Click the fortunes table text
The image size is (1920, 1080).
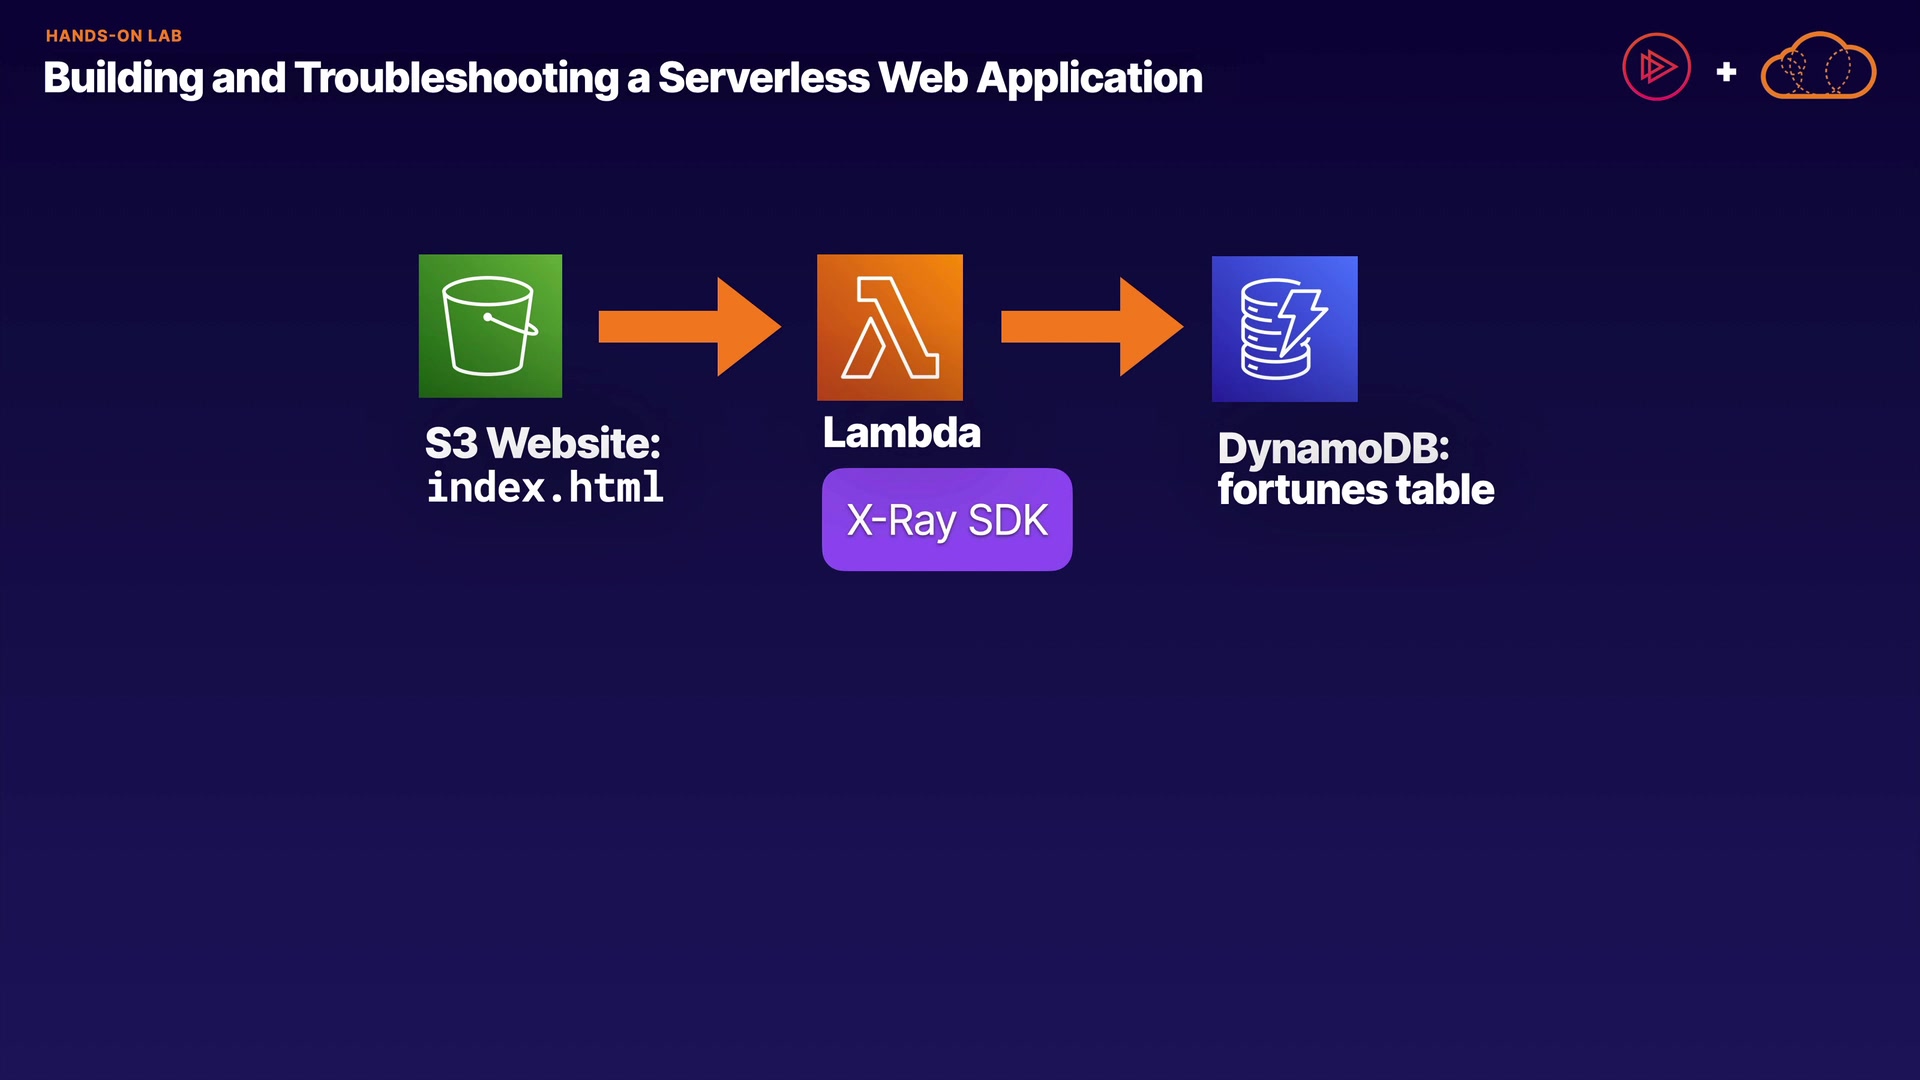tap(1355, 490)
